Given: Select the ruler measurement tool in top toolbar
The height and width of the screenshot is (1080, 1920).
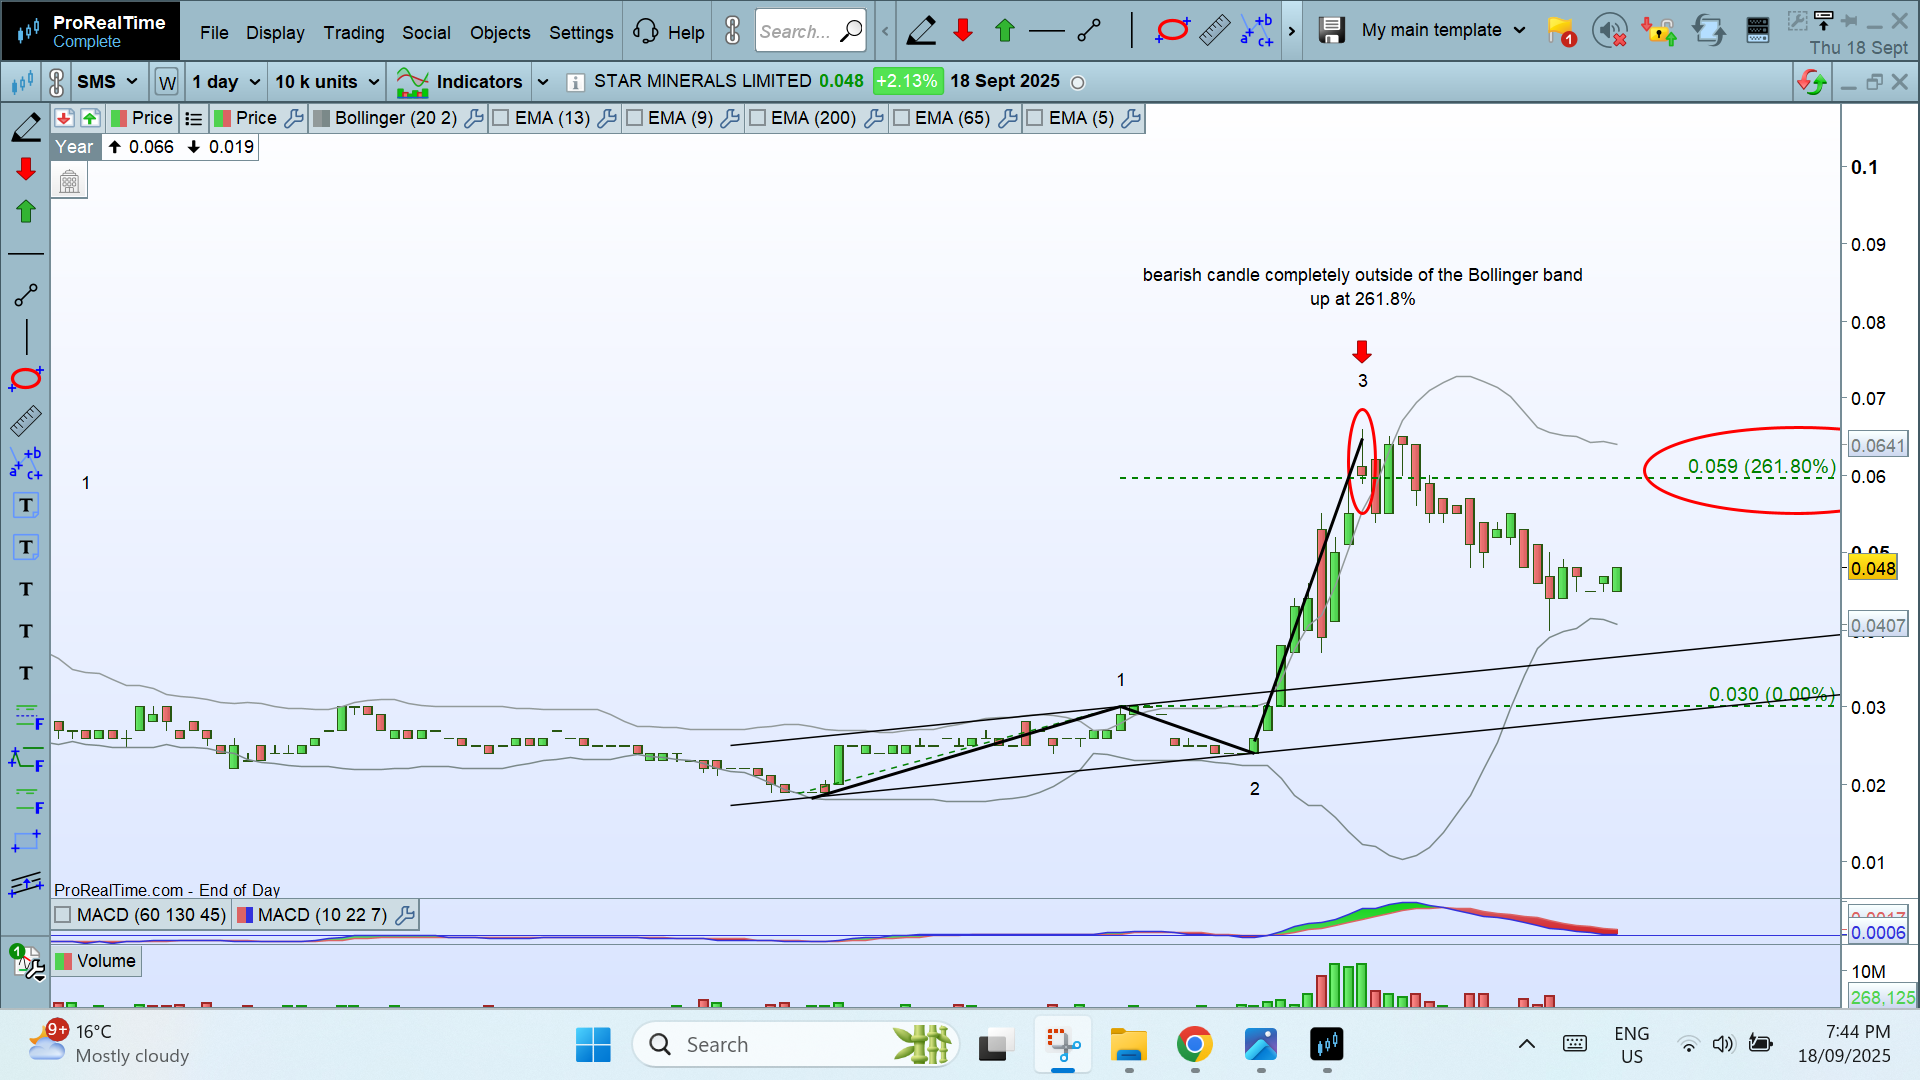Looking at the screenshot, I should [1214, 31].
